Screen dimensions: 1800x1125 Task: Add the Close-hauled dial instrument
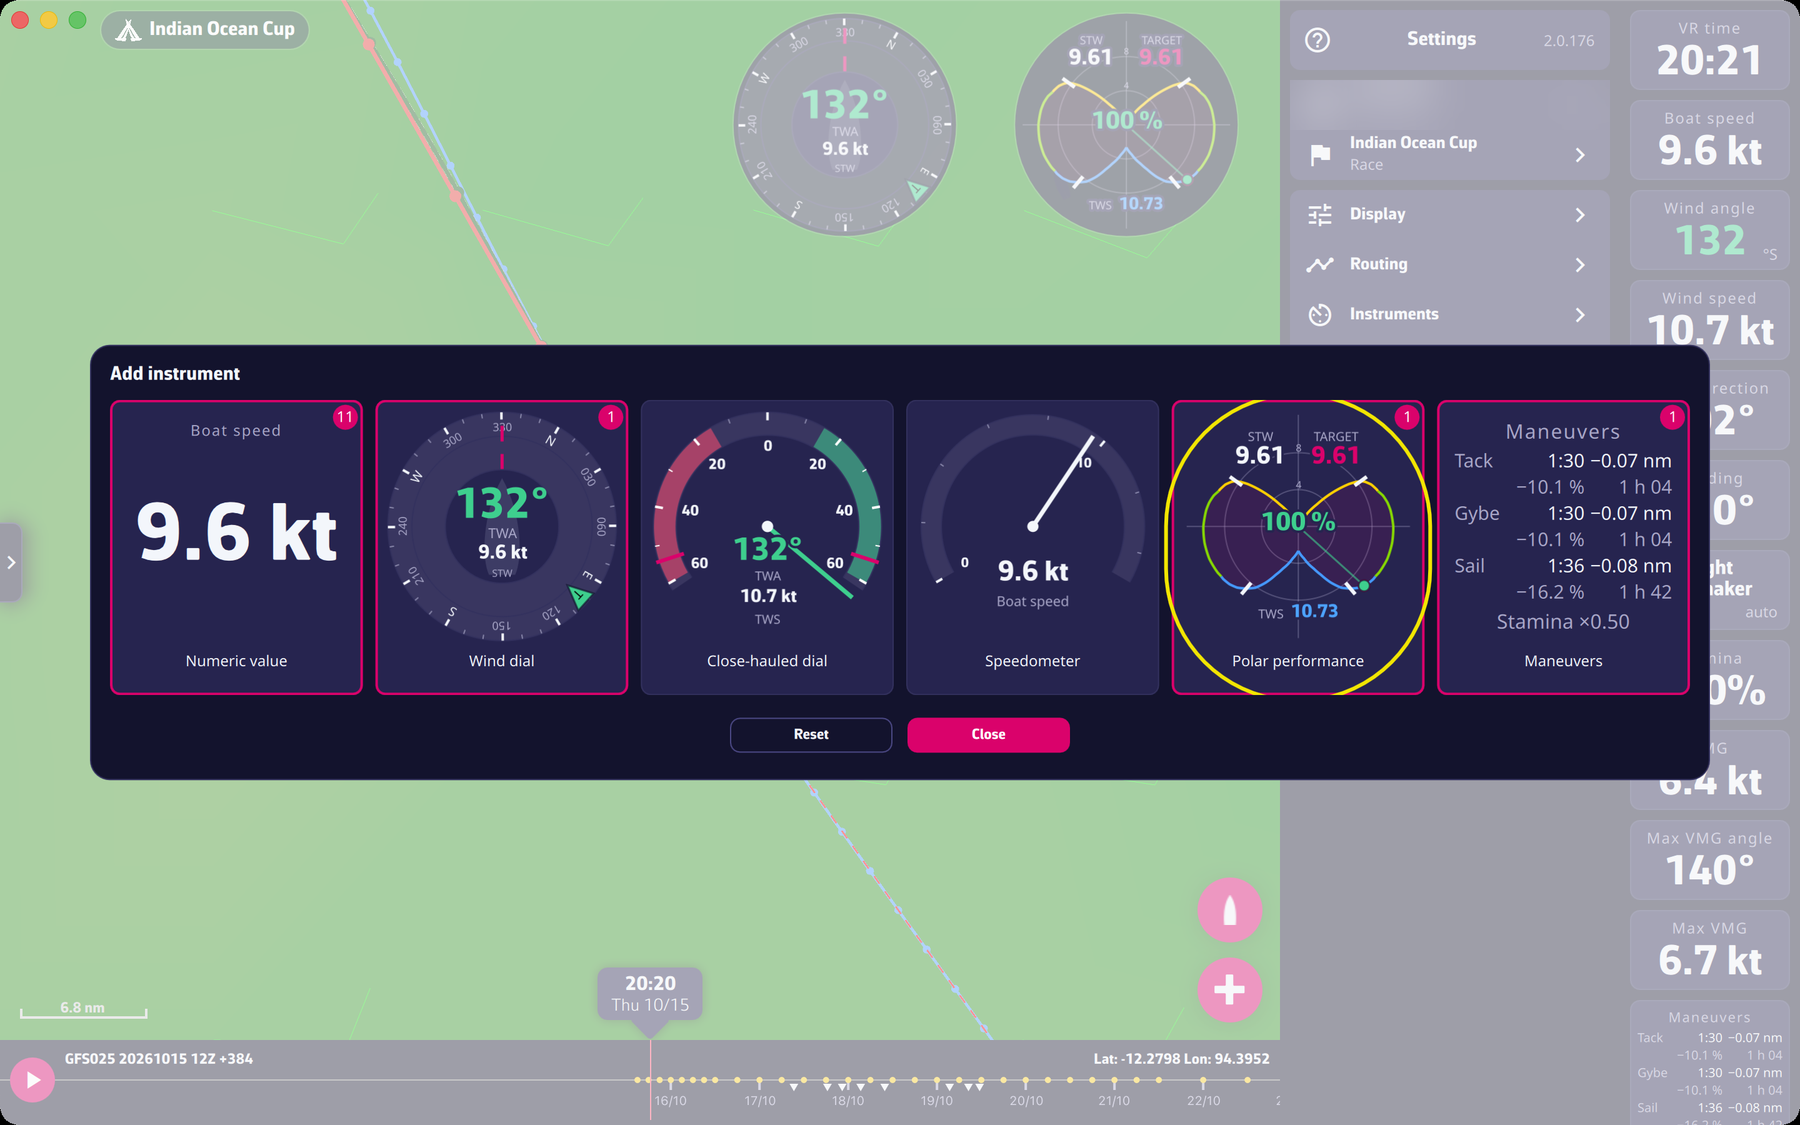click(x=767, y=547)
